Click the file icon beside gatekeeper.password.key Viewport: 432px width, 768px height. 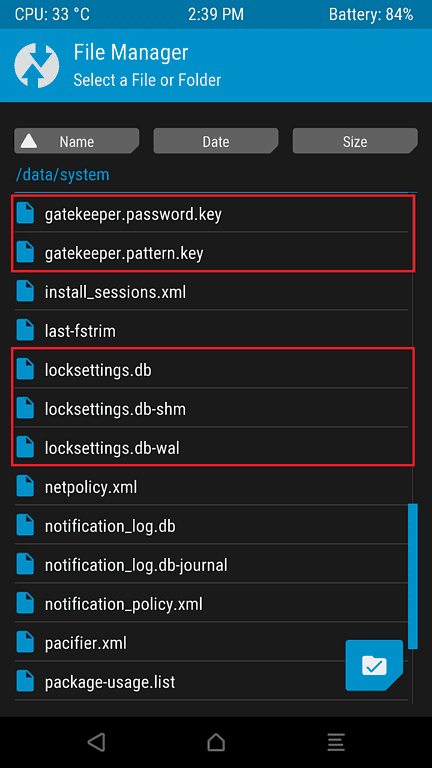pyautogui.click(x=25, y=214)
